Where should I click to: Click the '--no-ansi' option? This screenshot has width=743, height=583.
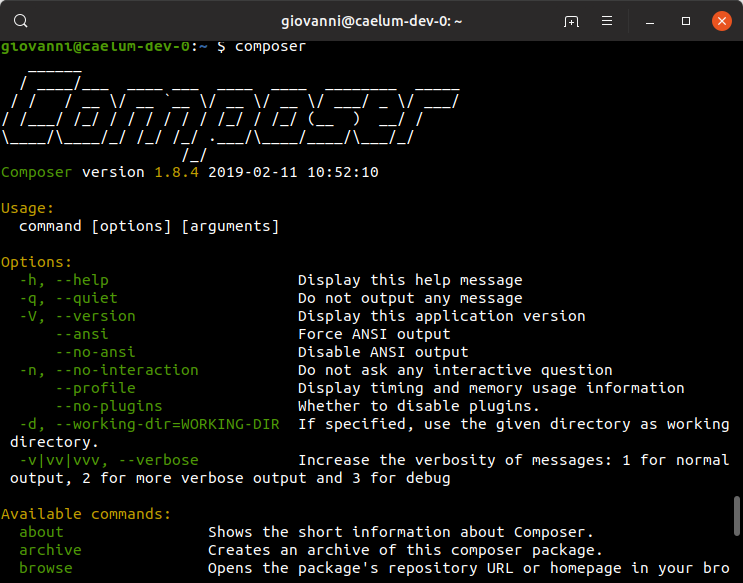pos(95,352)
